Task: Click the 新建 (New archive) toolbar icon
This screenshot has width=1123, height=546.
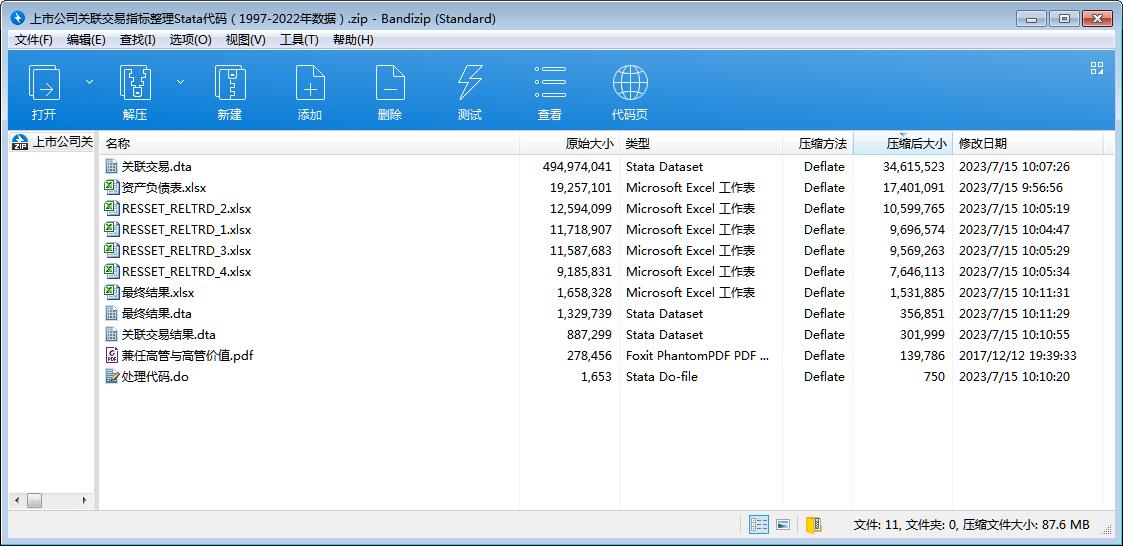Action: tap(230, 82)
